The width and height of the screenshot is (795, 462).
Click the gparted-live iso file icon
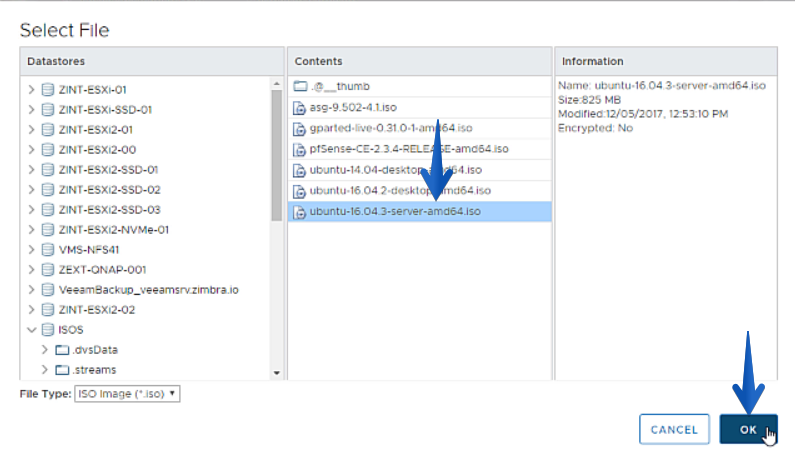point(300,129)
